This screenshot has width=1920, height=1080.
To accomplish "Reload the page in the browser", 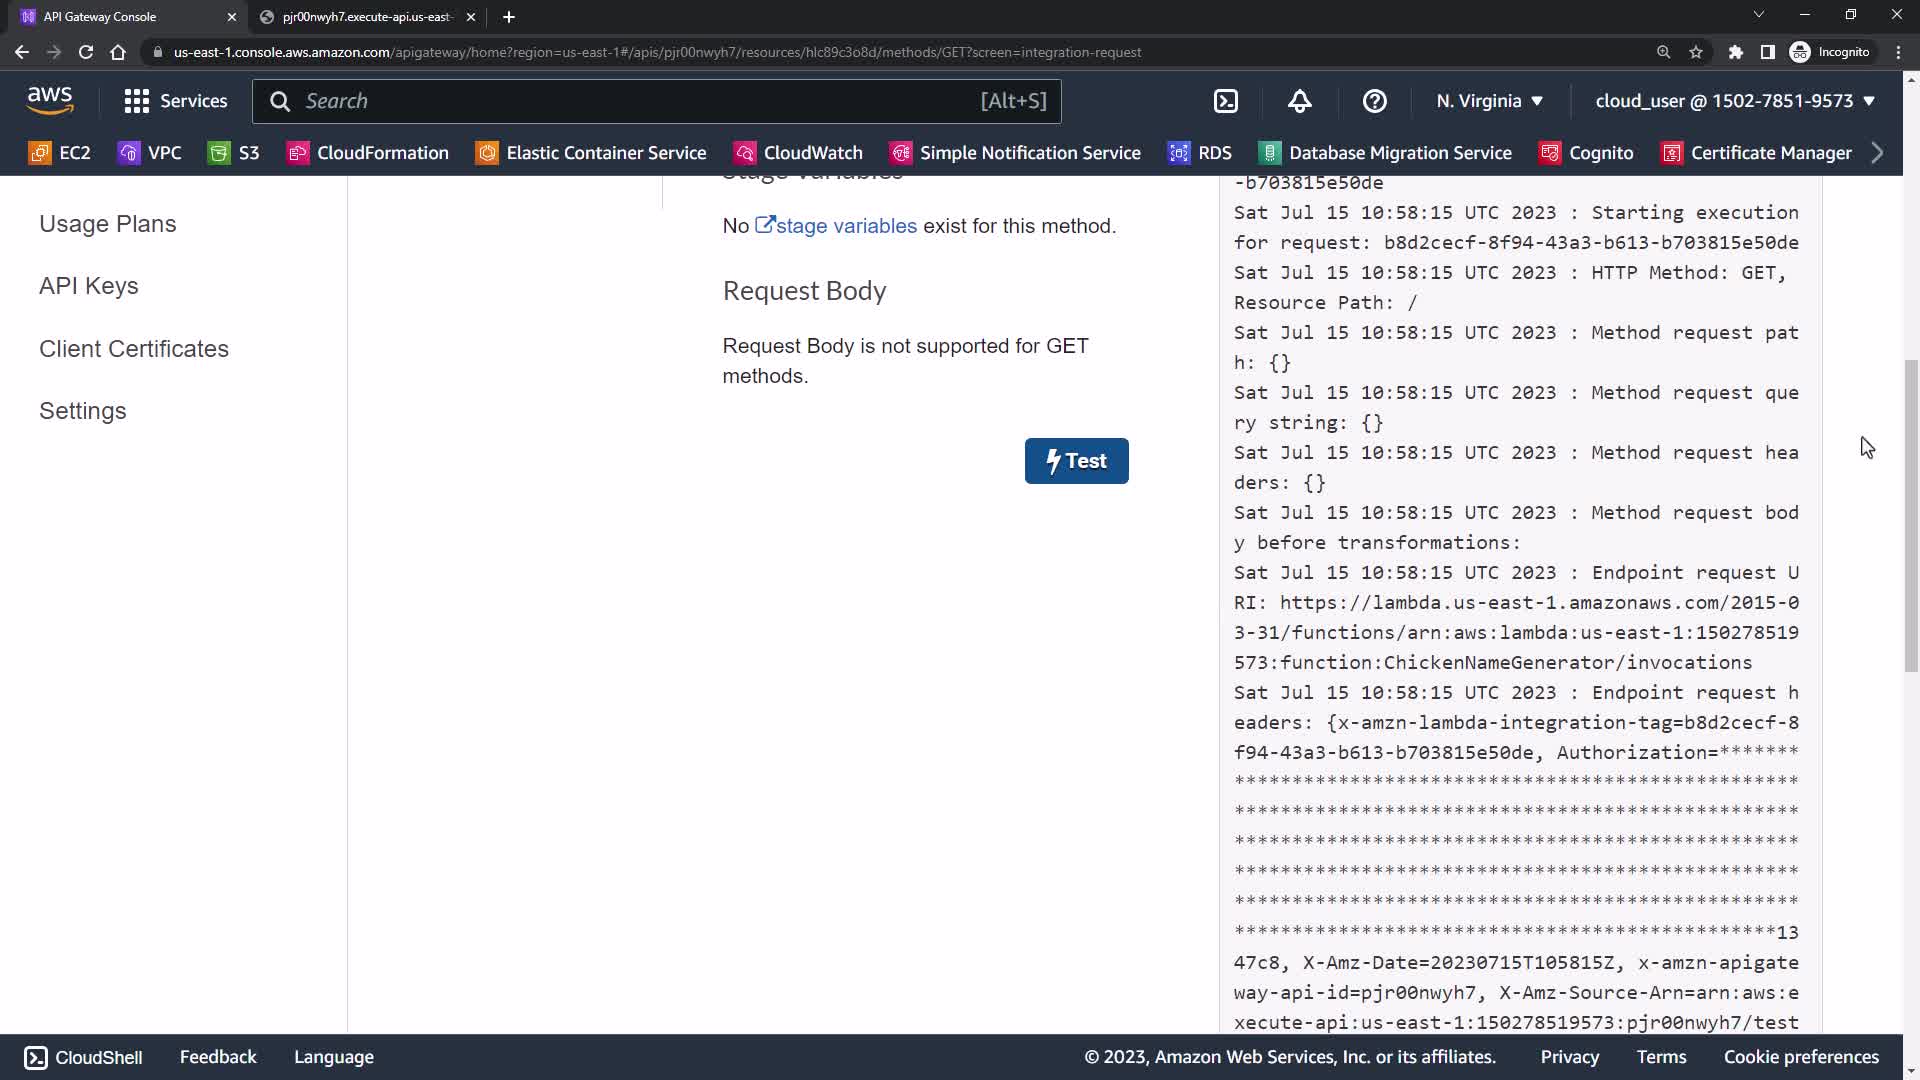I will click(x=86, y=52).
